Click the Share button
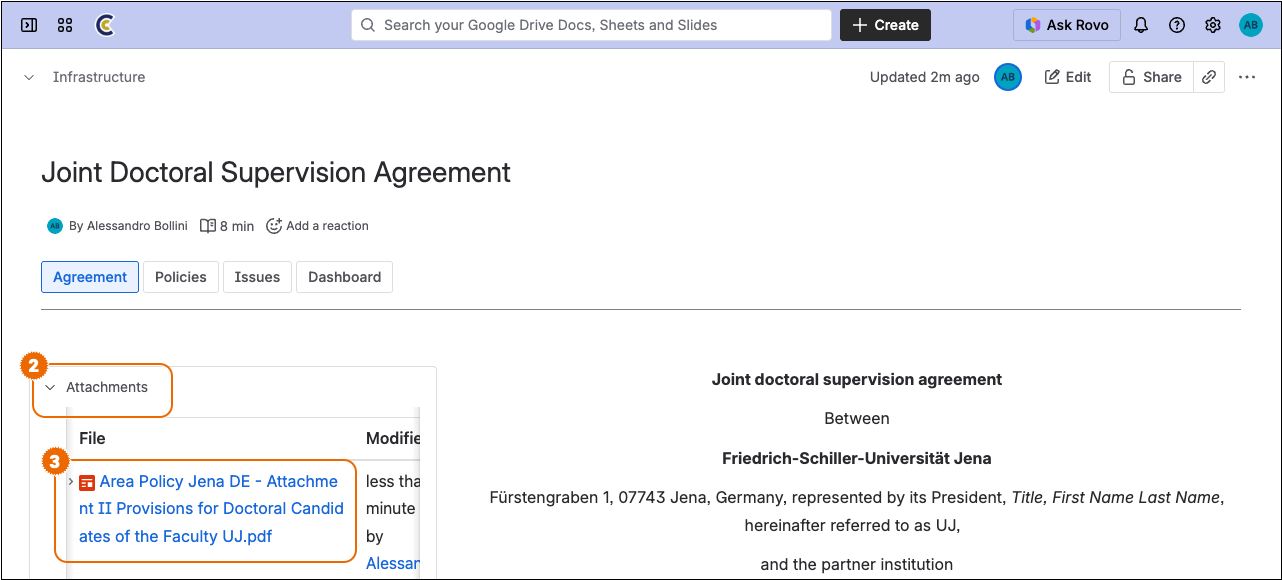Image resolution: width=1282 pixels, height=580 pixels. (1151, 77)
